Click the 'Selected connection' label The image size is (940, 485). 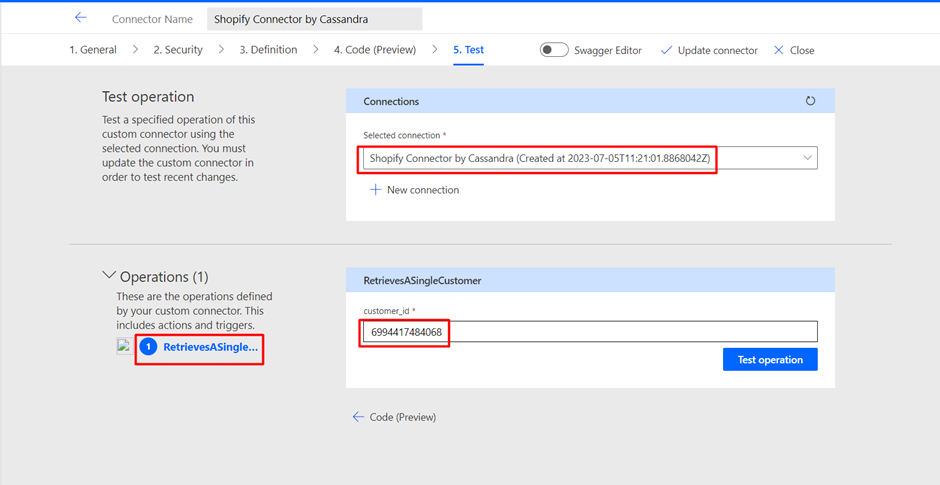[404, 135]
